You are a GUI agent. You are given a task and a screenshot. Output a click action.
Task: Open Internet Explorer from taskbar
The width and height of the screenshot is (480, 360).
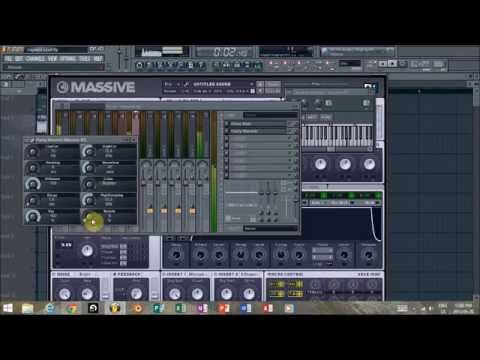(x=49, y=308)
